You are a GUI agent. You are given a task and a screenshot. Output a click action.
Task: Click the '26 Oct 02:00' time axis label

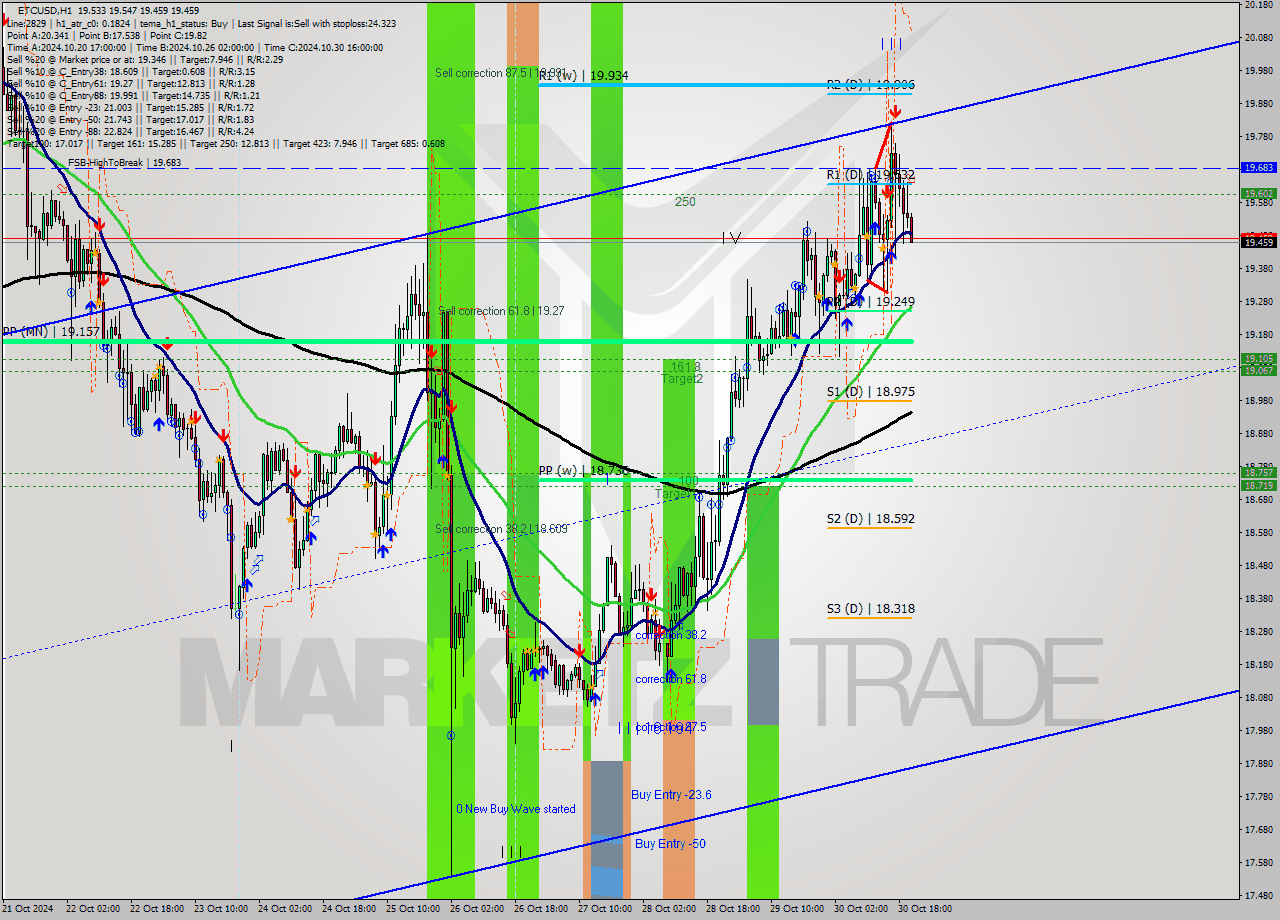476,909
